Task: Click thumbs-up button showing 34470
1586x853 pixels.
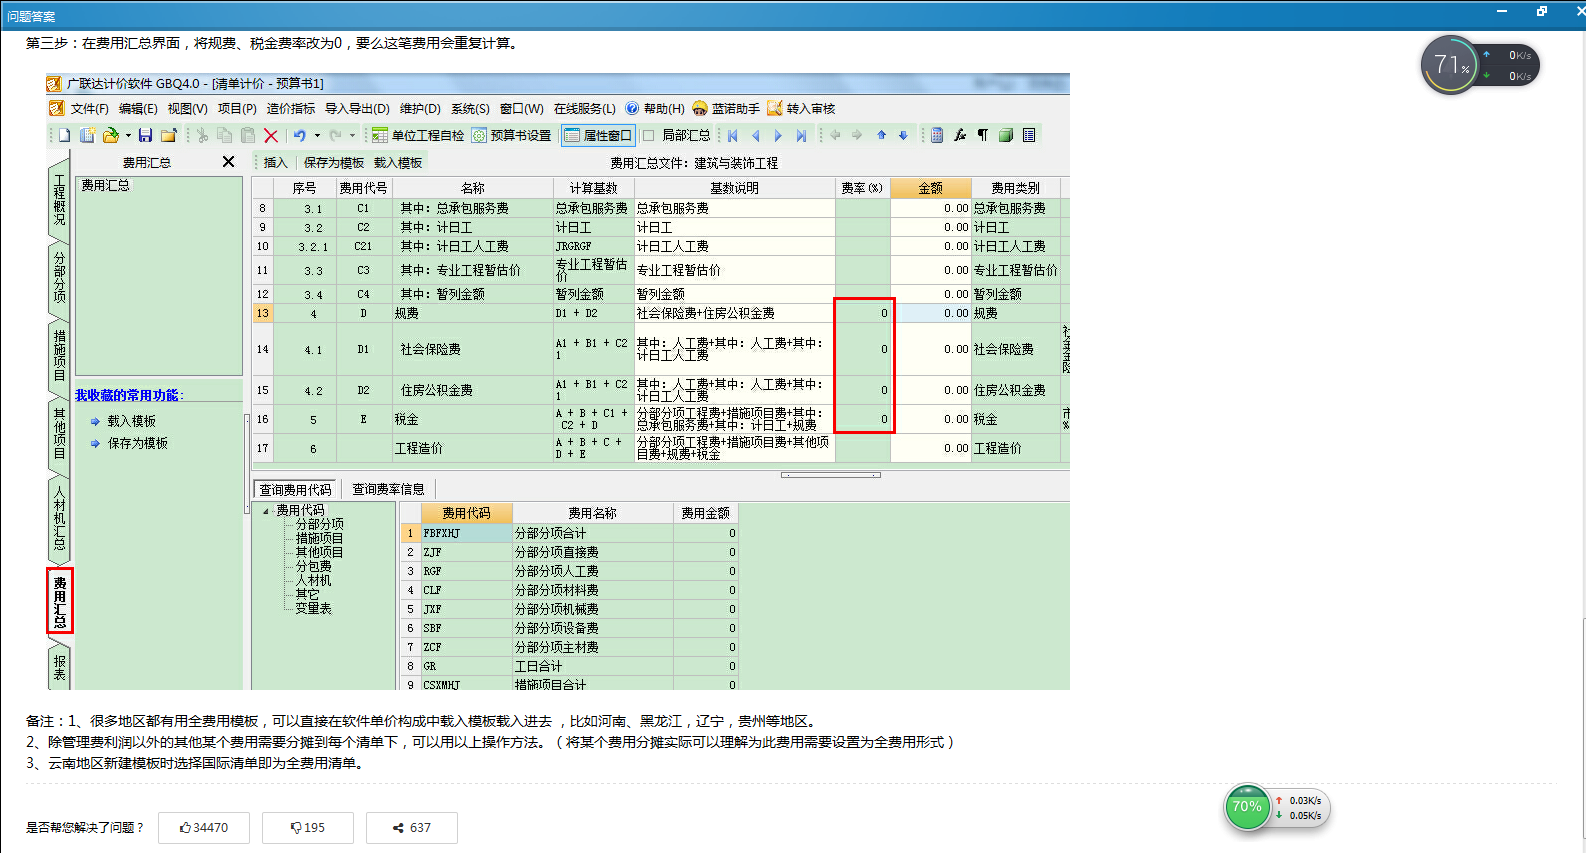Action: (x=204, y=828)
